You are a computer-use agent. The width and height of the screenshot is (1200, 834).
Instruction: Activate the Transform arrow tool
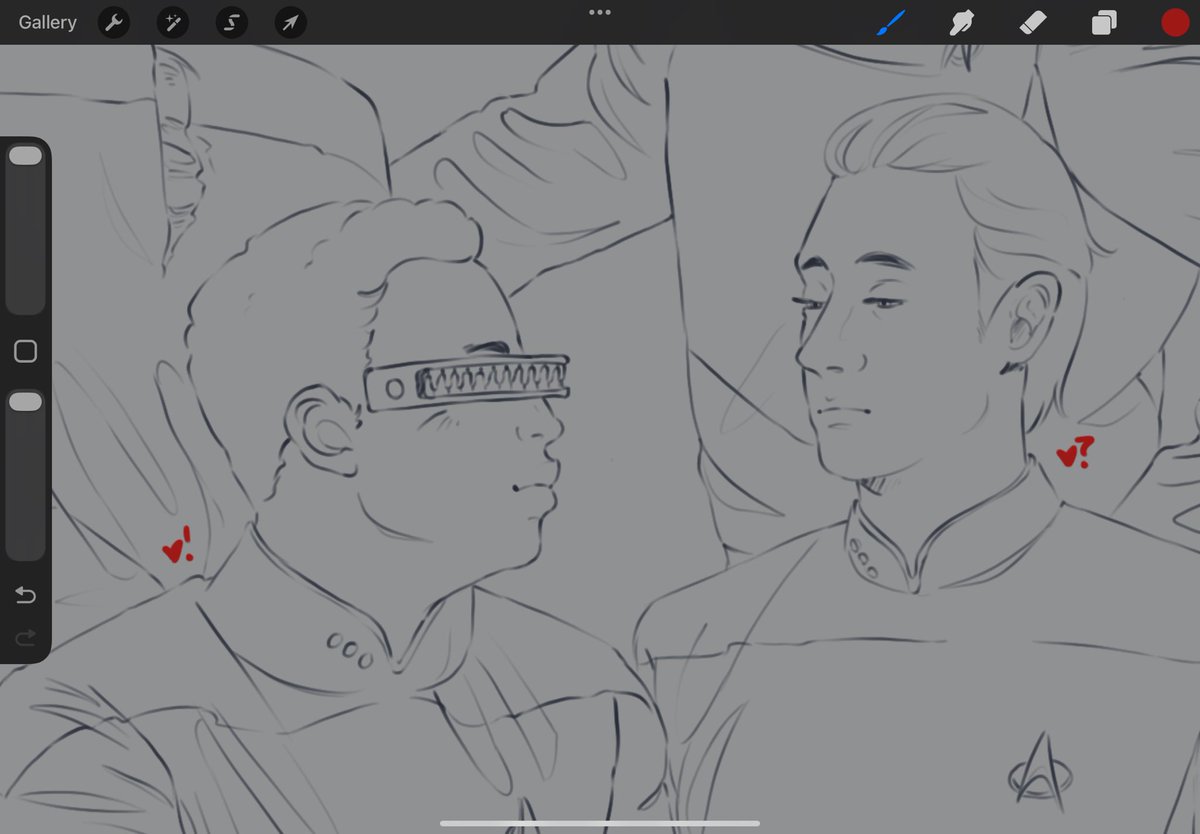click(291, 22)
